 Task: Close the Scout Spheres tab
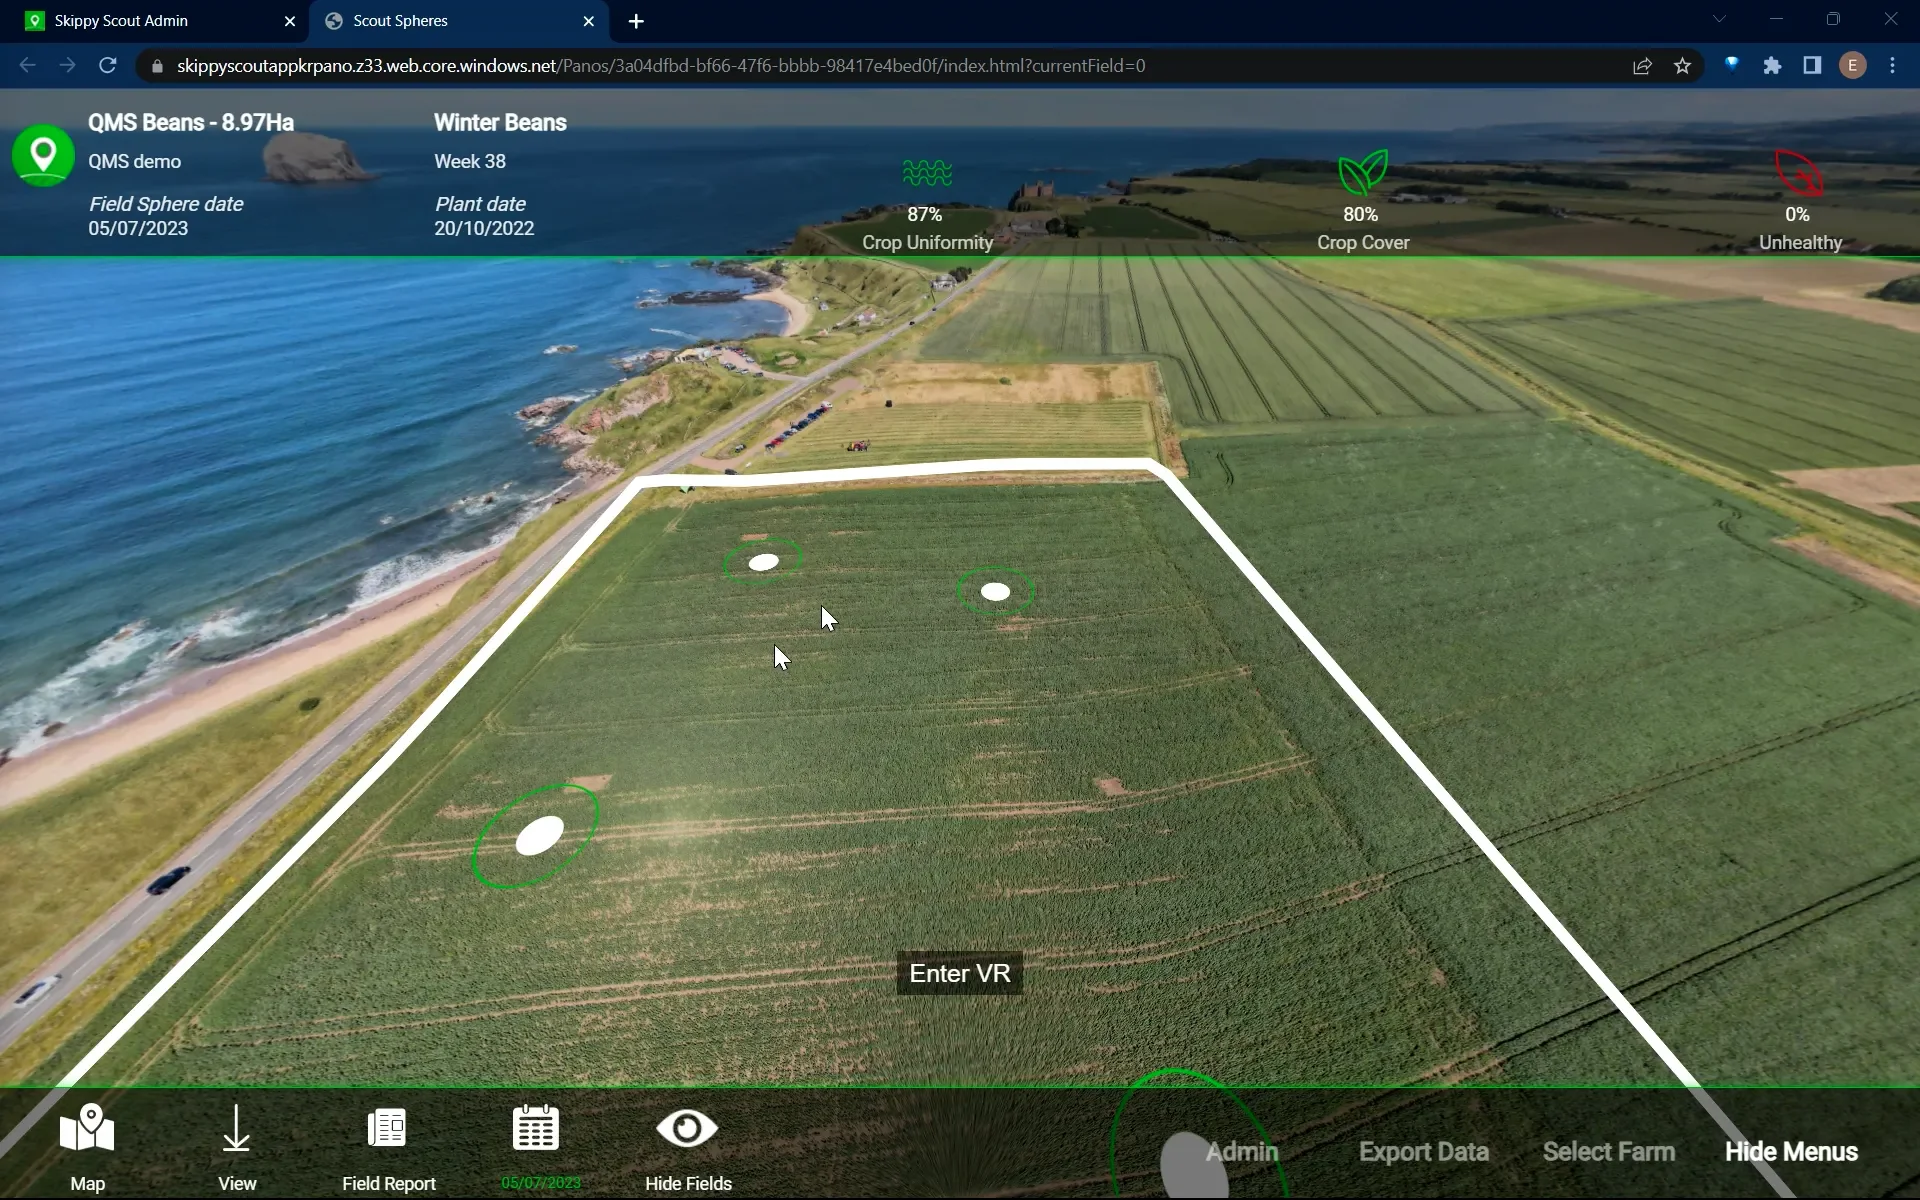(589, 21)
